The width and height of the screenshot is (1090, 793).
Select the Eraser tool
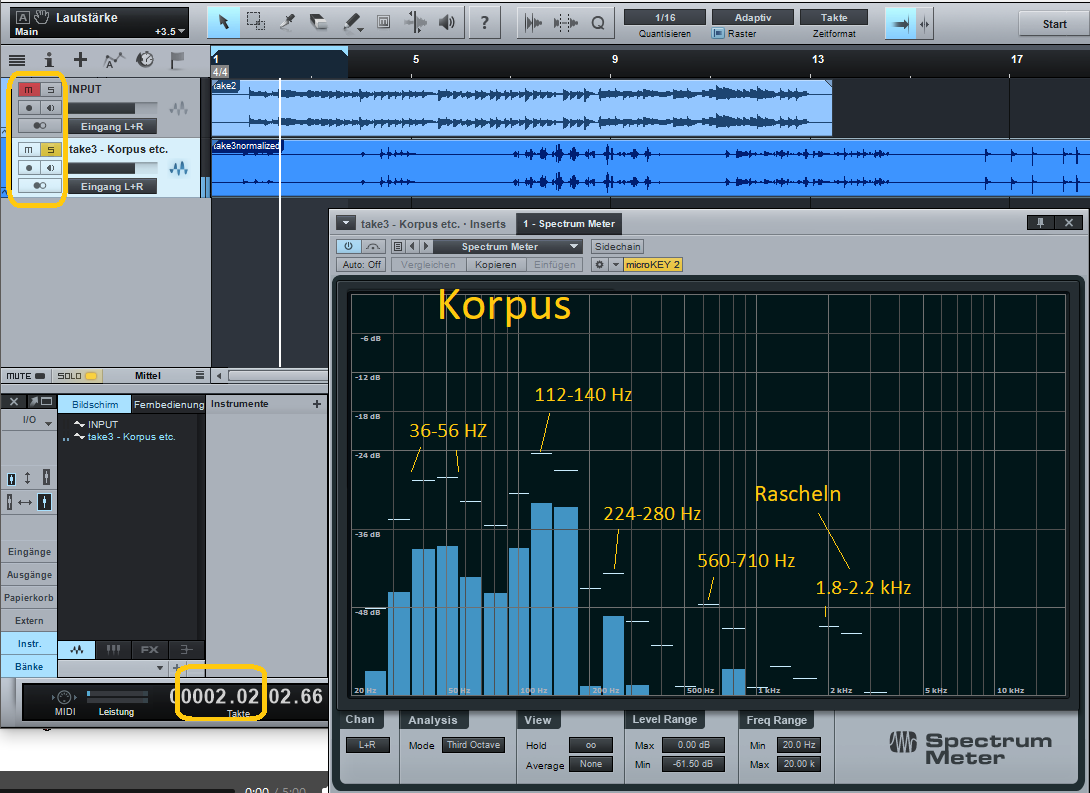[x=319, y=22]
